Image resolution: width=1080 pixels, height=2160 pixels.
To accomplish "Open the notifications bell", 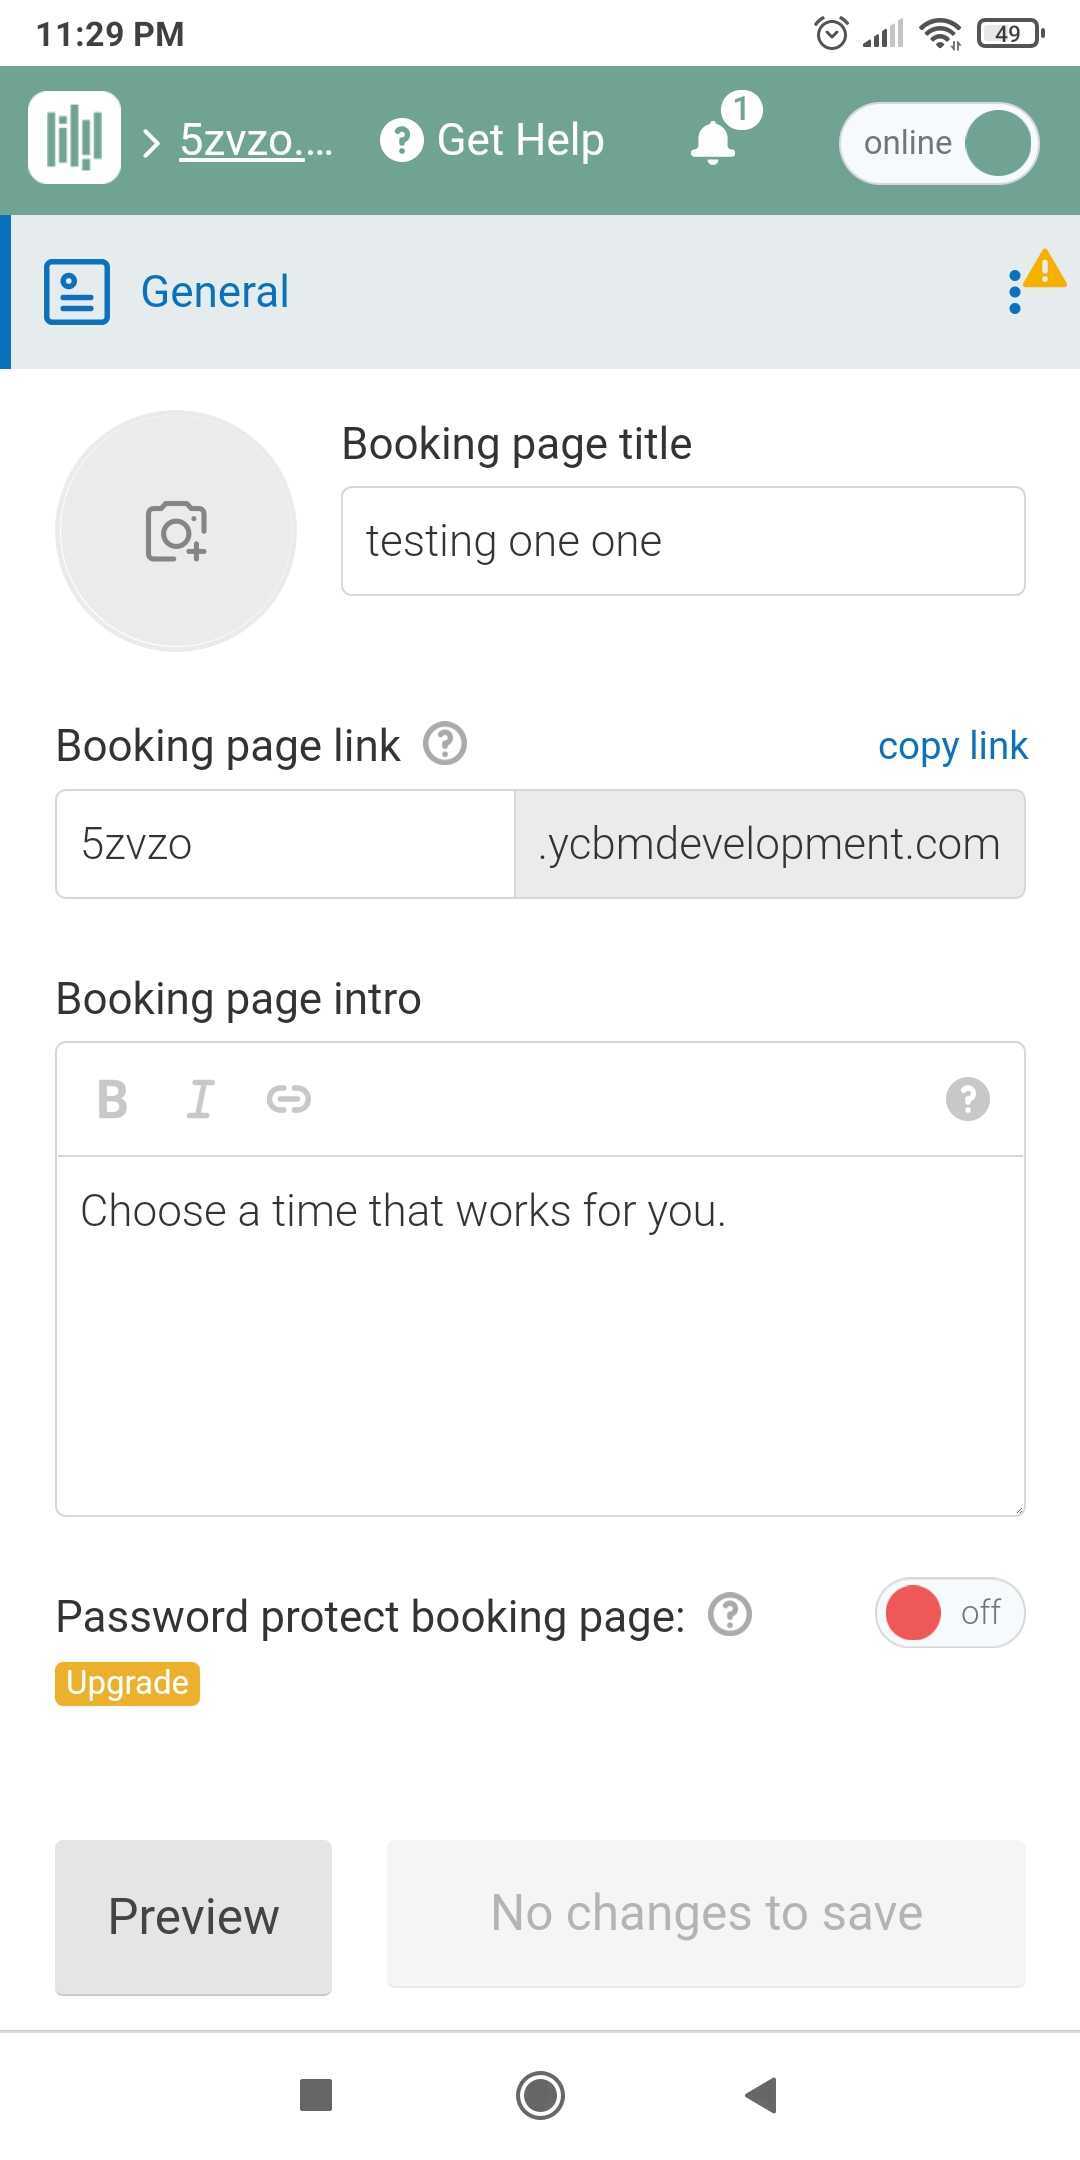I will pos(713,141).
